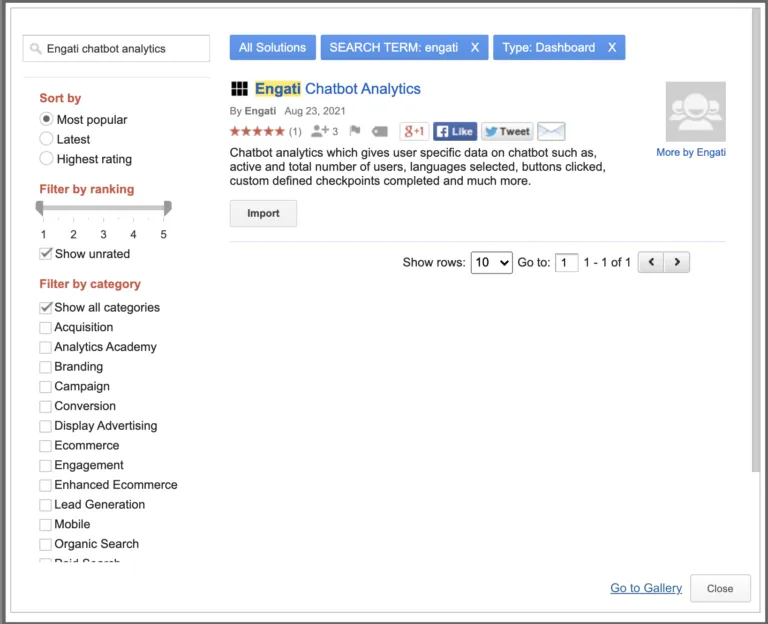
Task: Click the right ranking slider handle
Action: pyautogui.click(x=168, y=208)
